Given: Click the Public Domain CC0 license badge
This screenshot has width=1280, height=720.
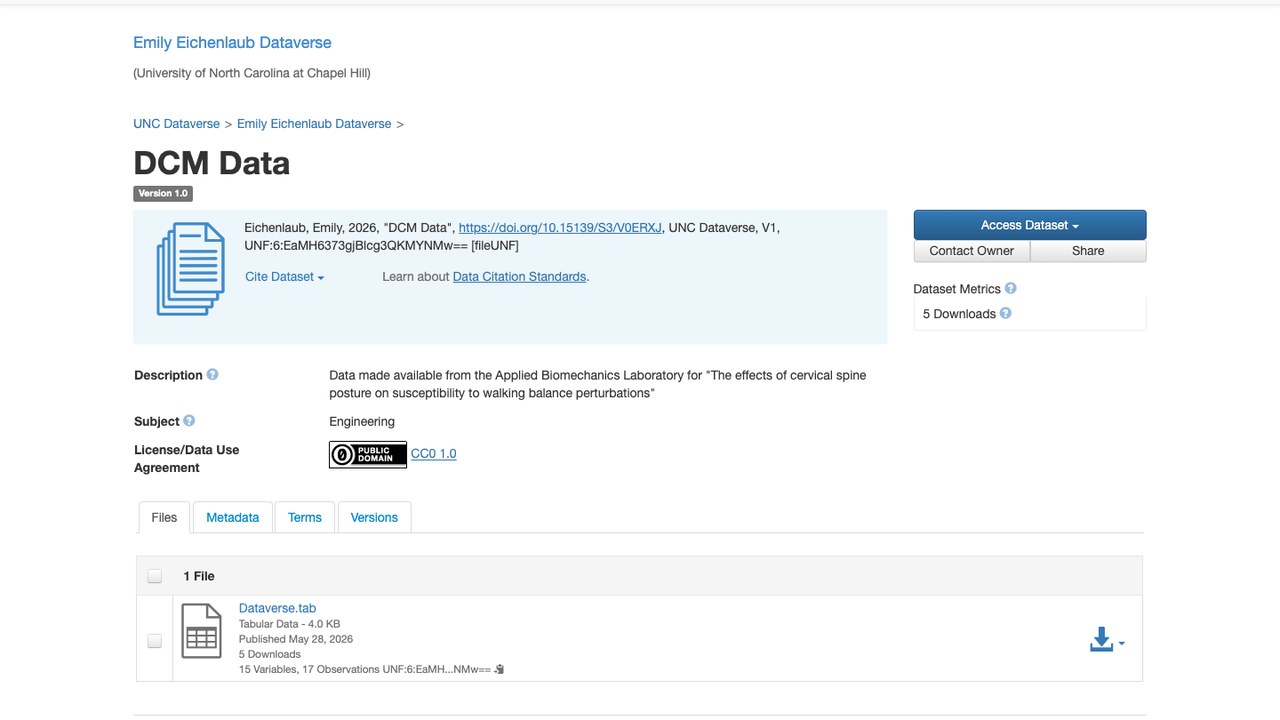Looking at the screenshot, I should coord(368,455).
